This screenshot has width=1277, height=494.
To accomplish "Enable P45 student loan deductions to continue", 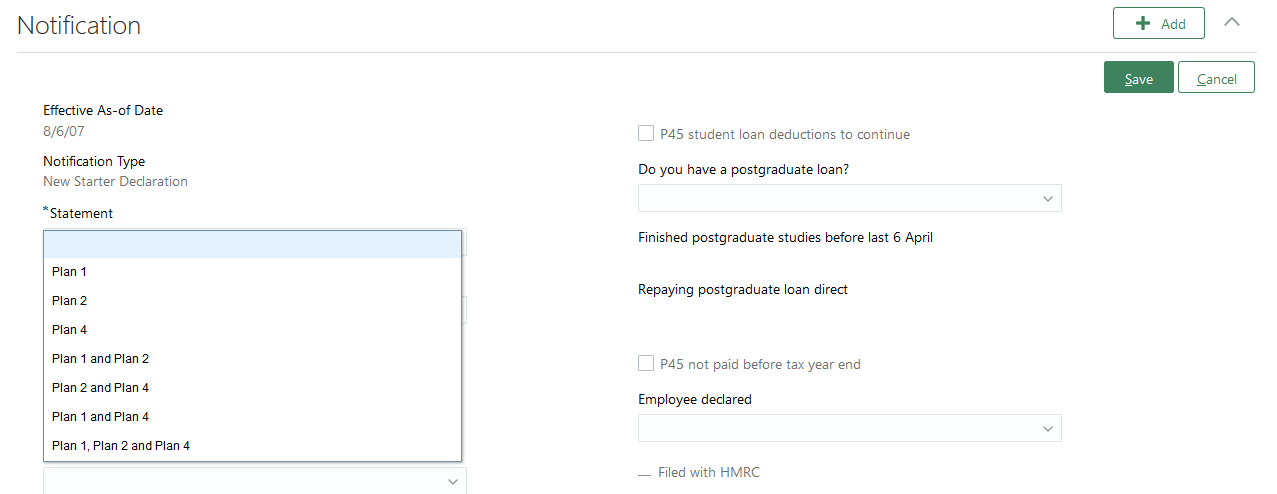I will [x=646, y=134].
